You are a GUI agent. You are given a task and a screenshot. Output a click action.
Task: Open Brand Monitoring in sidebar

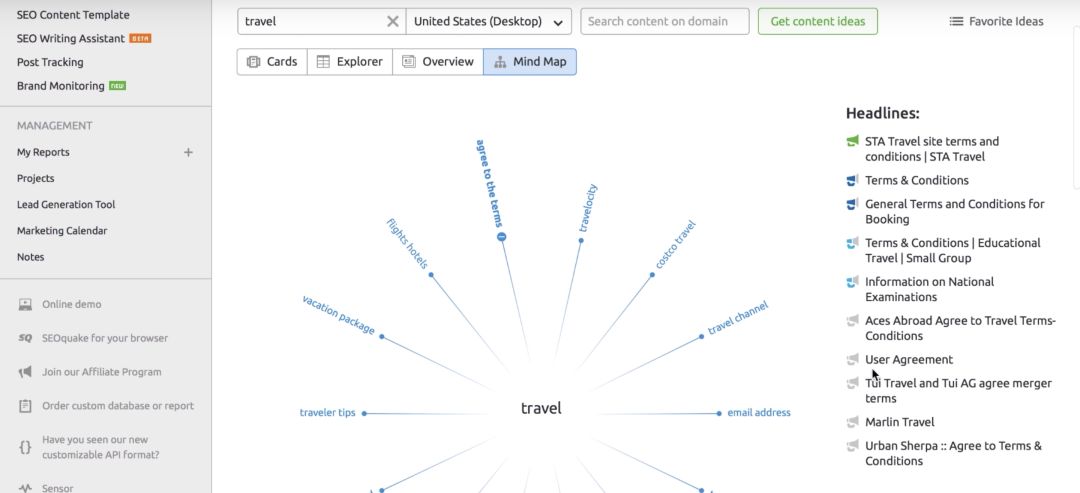(61, 86)
